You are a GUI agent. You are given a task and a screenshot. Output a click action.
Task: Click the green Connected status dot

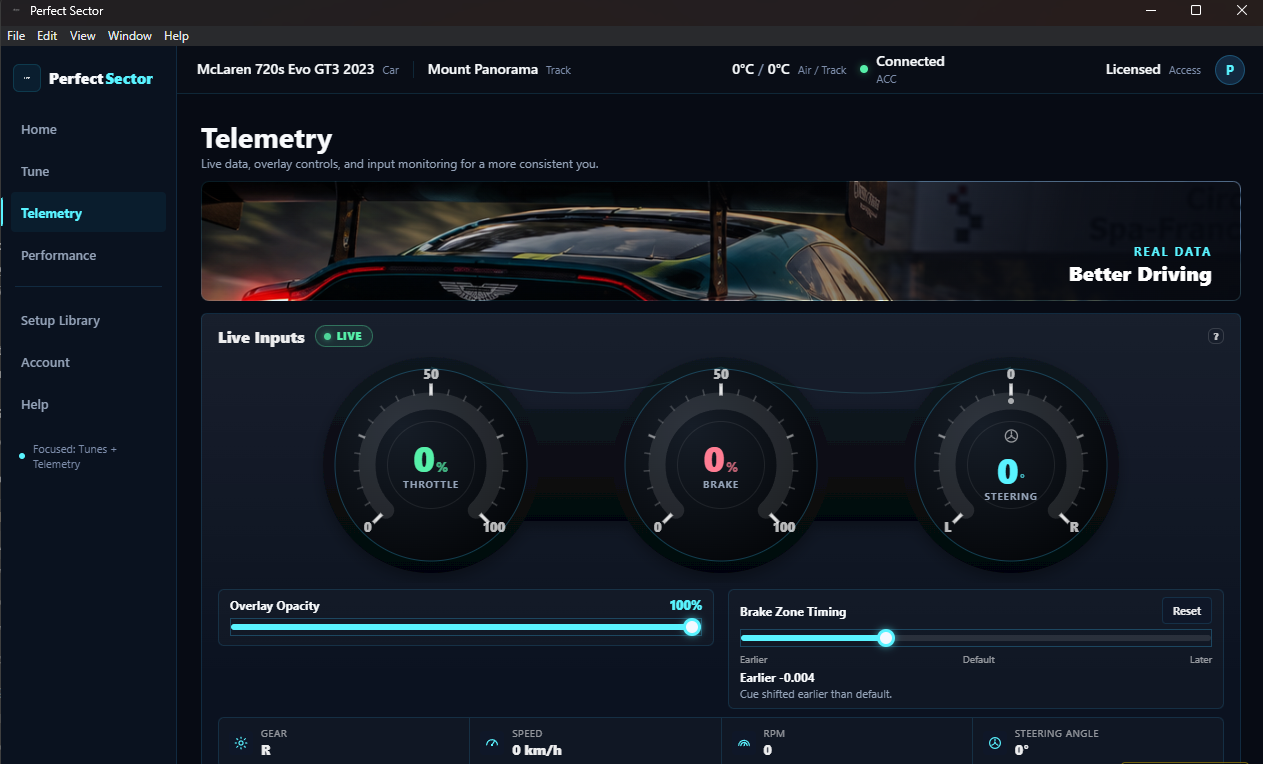(x=863, y=70)
